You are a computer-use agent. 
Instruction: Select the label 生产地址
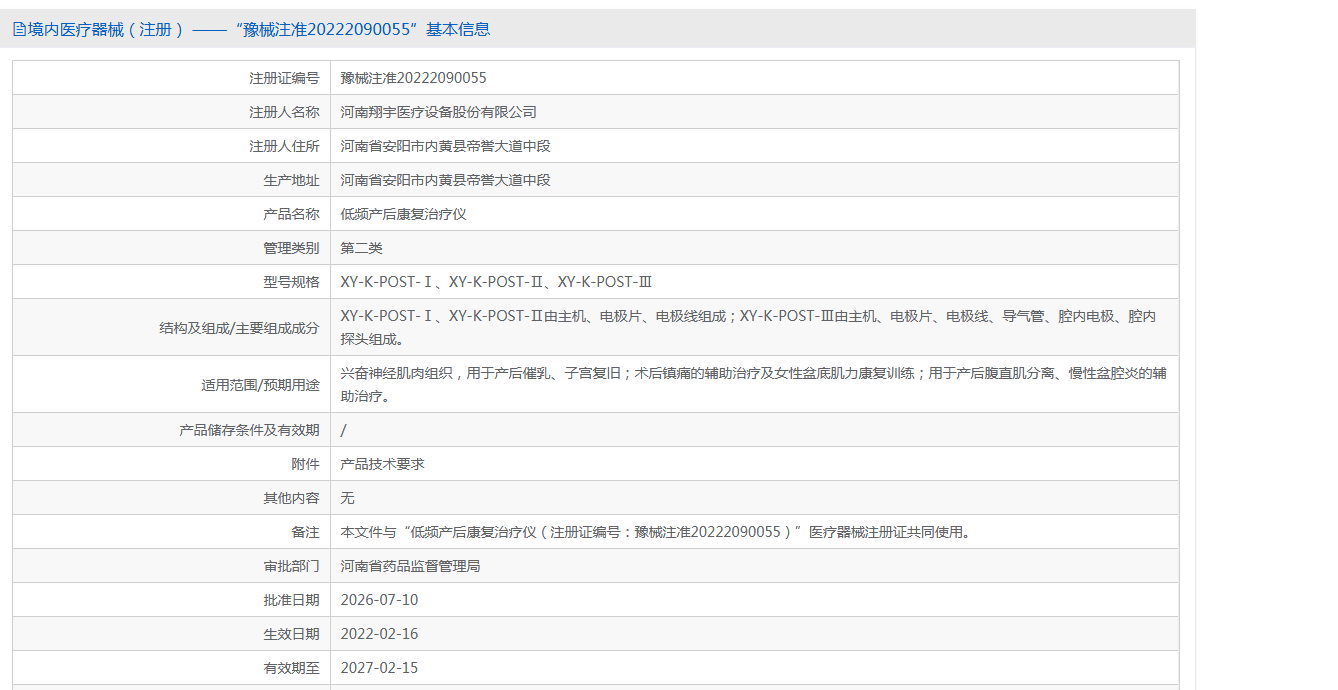(291, 180)
